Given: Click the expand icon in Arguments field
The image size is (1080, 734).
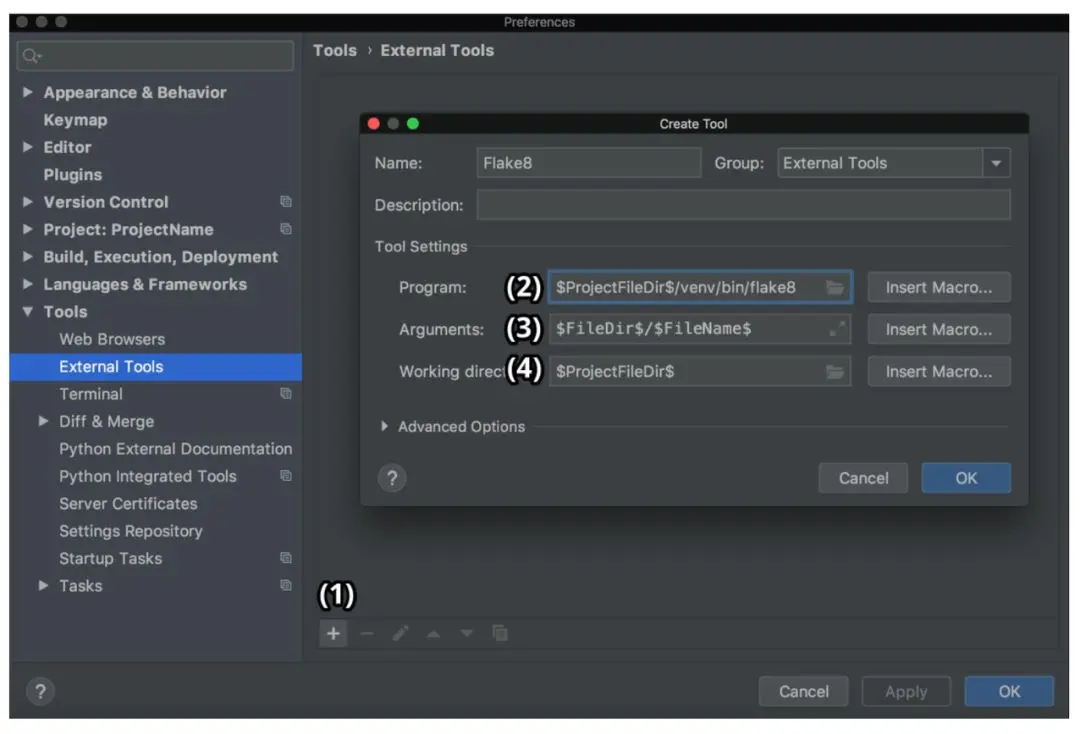Looking at the screenshot, I should coord(838,329).
